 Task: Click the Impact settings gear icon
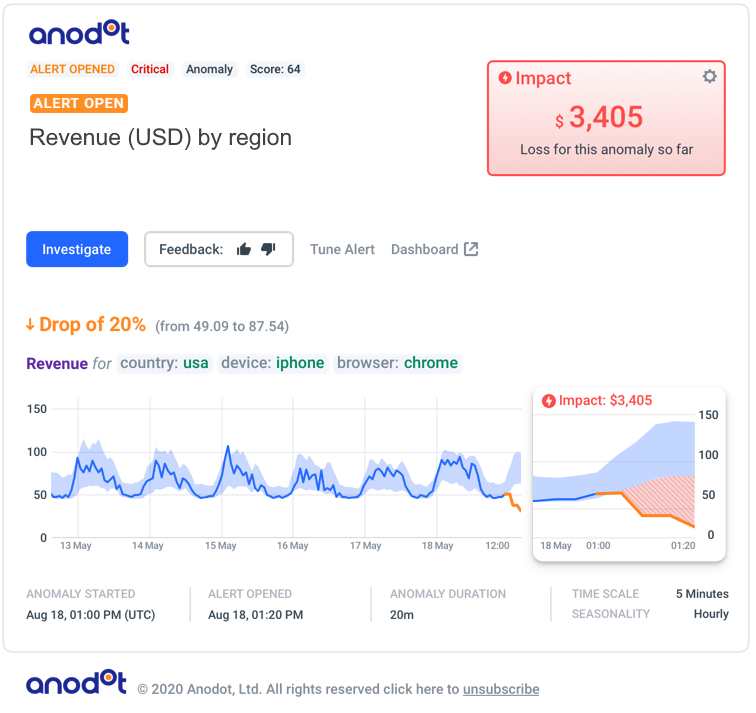point(709,76)
